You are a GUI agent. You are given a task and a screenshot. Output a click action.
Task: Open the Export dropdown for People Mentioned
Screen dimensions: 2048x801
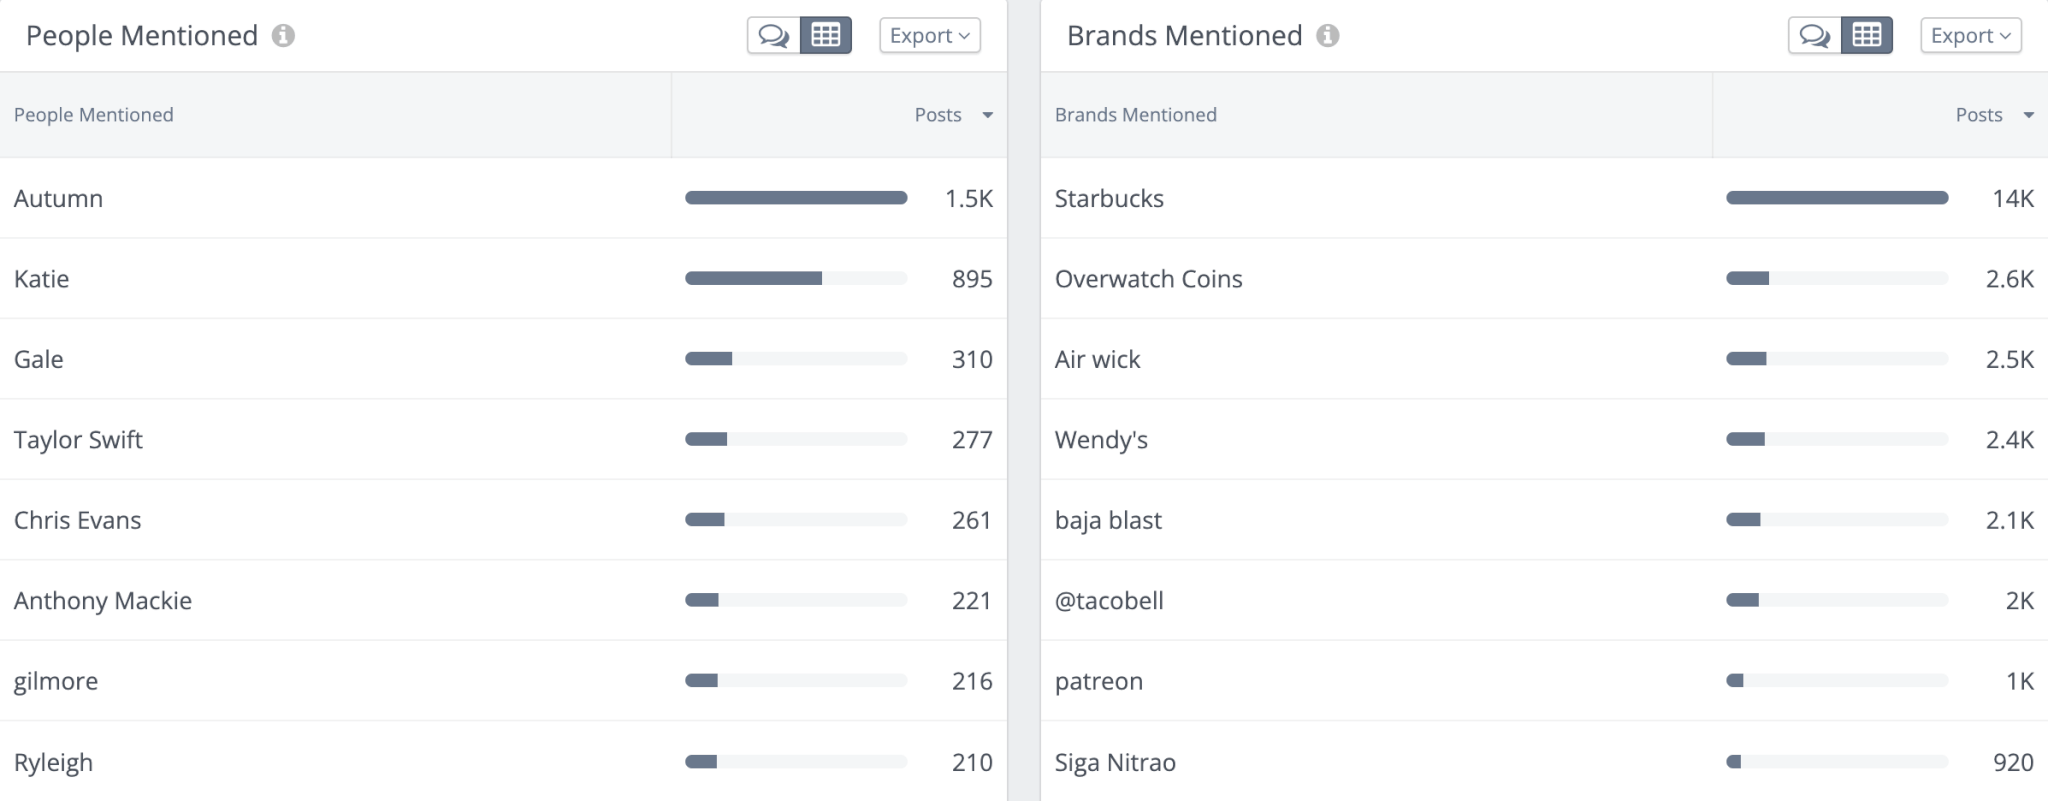pos(928,35)
